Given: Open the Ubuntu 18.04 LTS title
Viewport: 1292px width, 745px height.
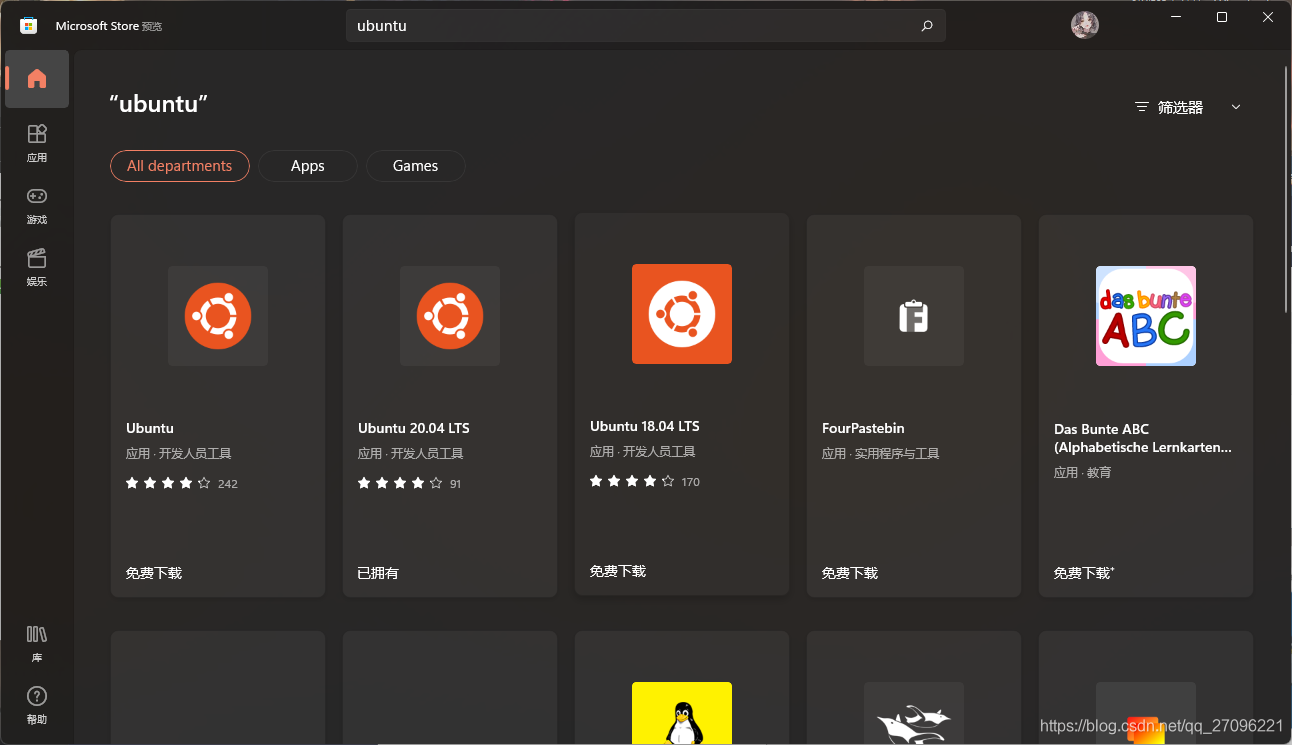Looking at the screenshot, I should (x=645, y=426).
